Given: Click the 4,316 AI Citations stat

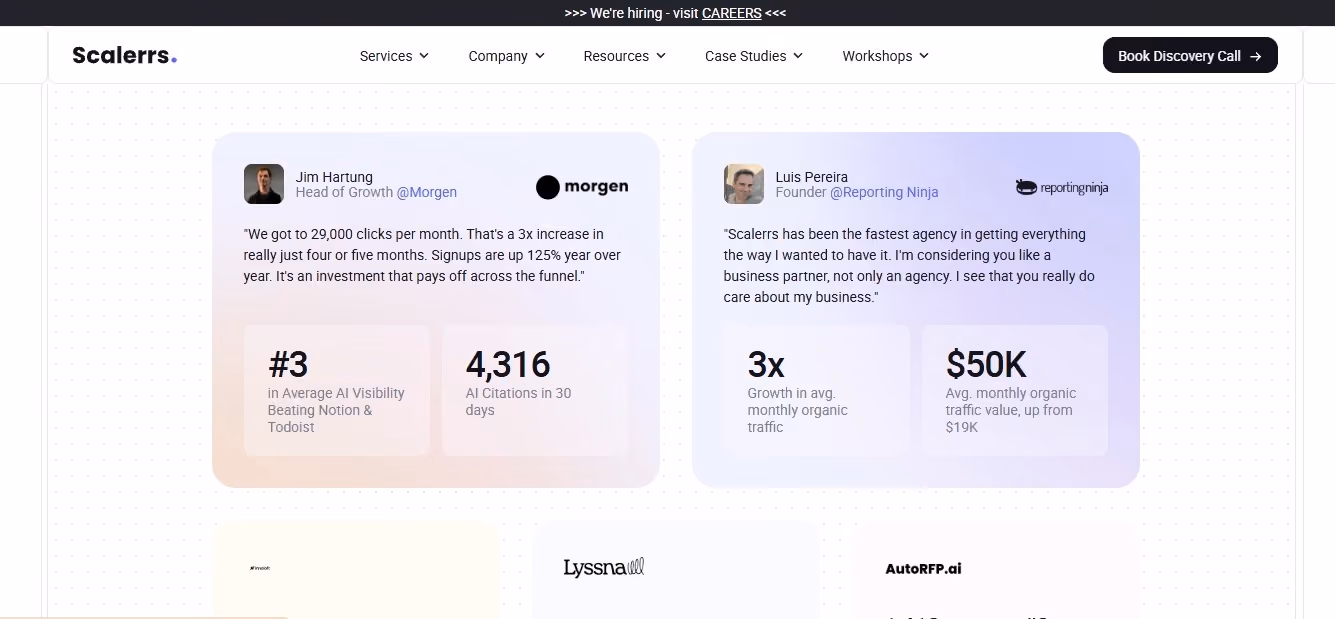Looking at the screenshot, I should 535,390.
